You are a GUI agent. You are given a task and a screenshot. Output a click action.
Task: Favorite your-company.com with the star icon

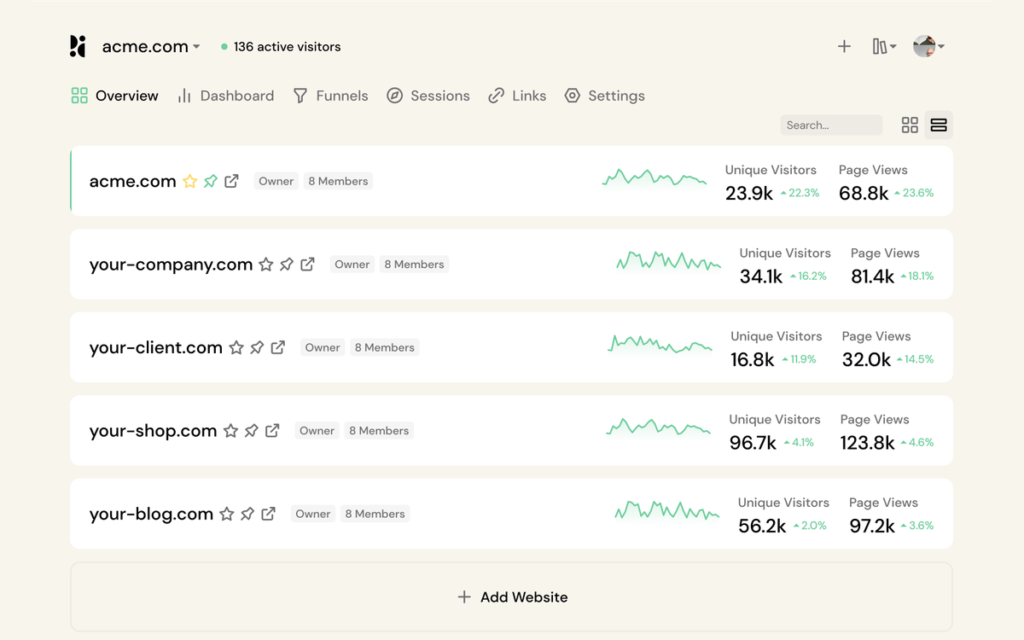click(266, 264)
